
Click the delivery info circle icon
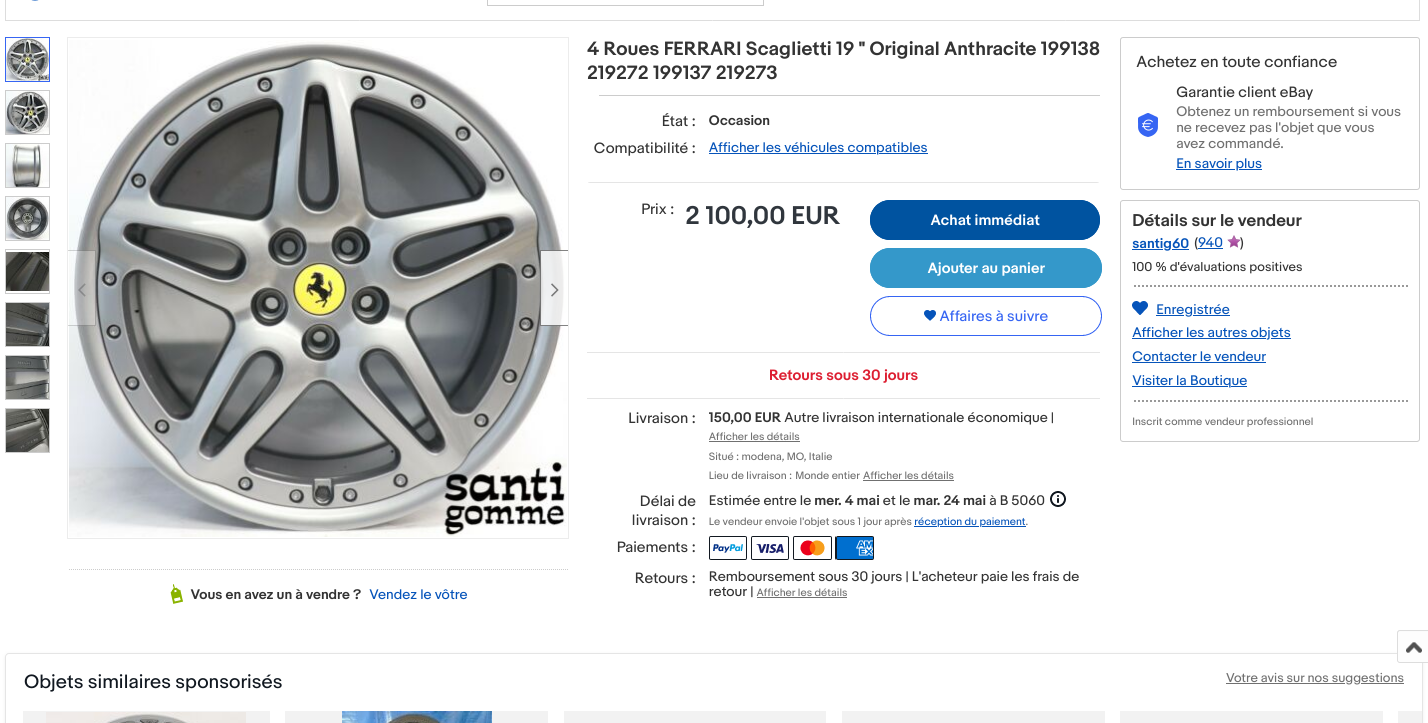(x=1058, y=499)
